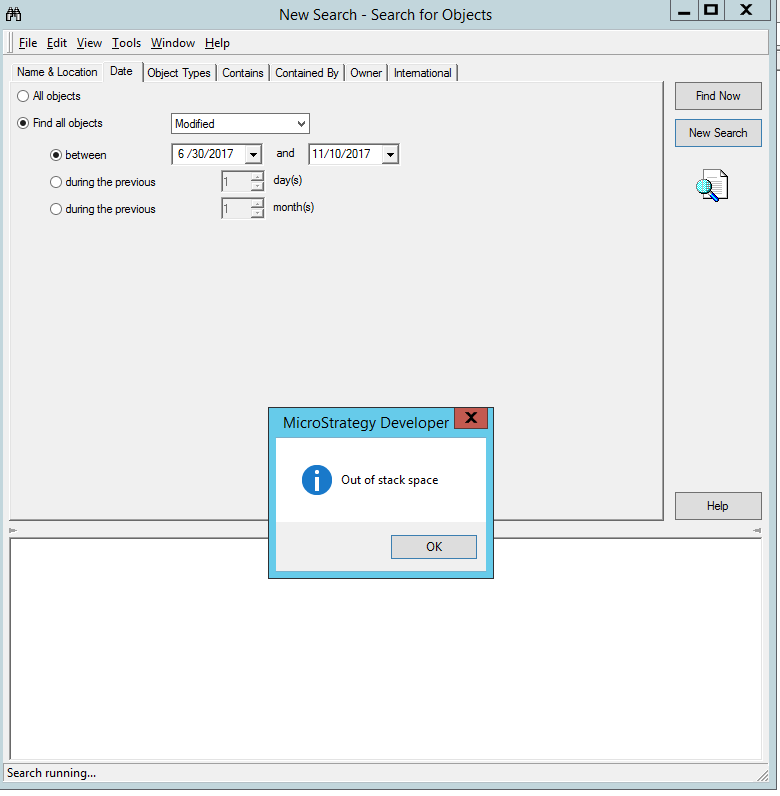This screenshot has width=780, height=796.
Task: Click the Help button on right panel
Action: pos(718,506)
